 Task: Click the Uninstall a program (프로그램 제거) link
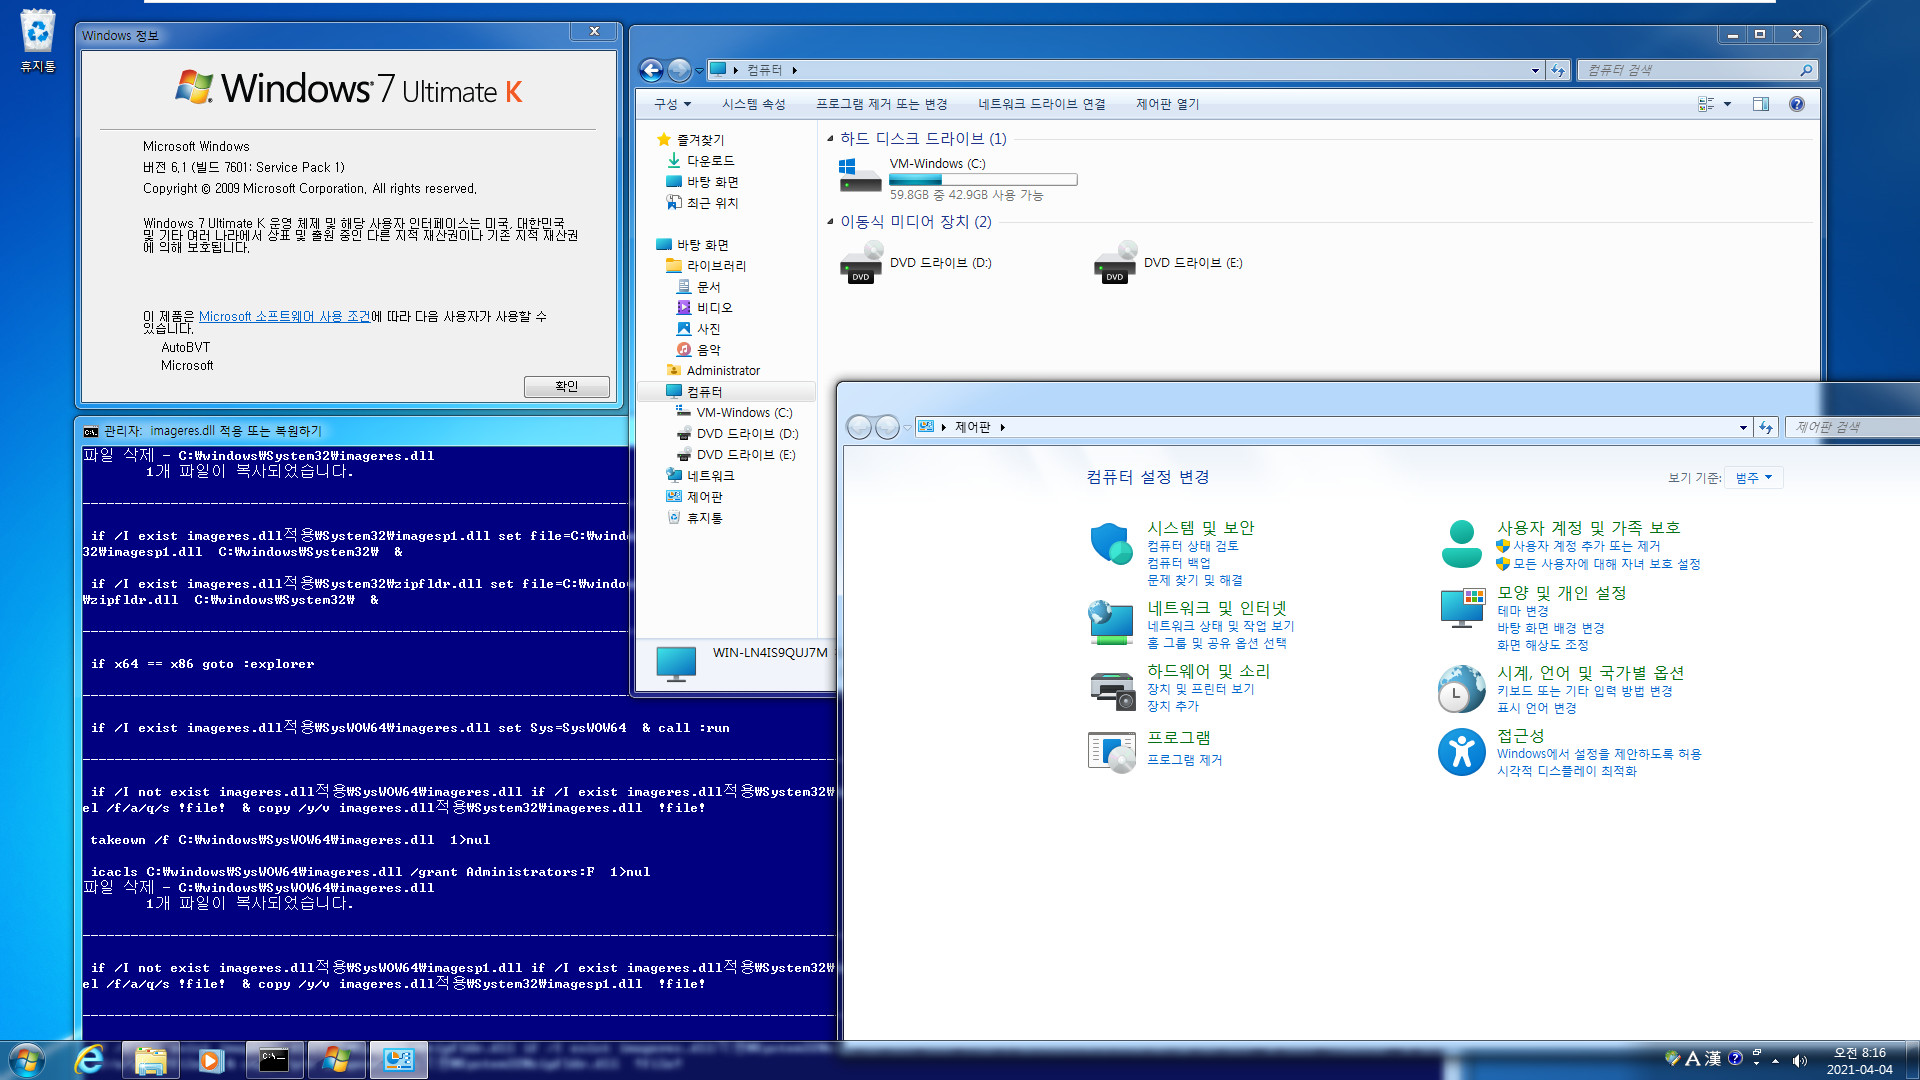point(1184,760)
